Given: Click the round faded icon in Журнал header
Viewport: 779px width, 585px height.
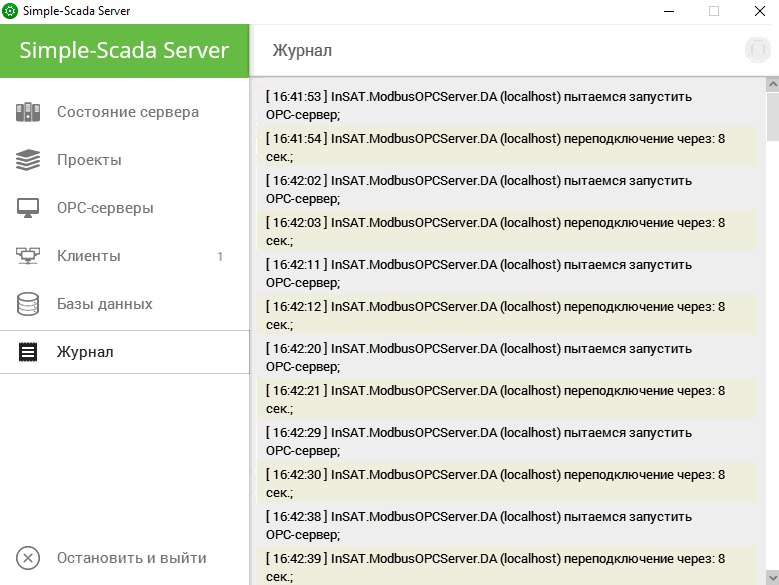Looking at the screenshot, I should pos(758,50).
